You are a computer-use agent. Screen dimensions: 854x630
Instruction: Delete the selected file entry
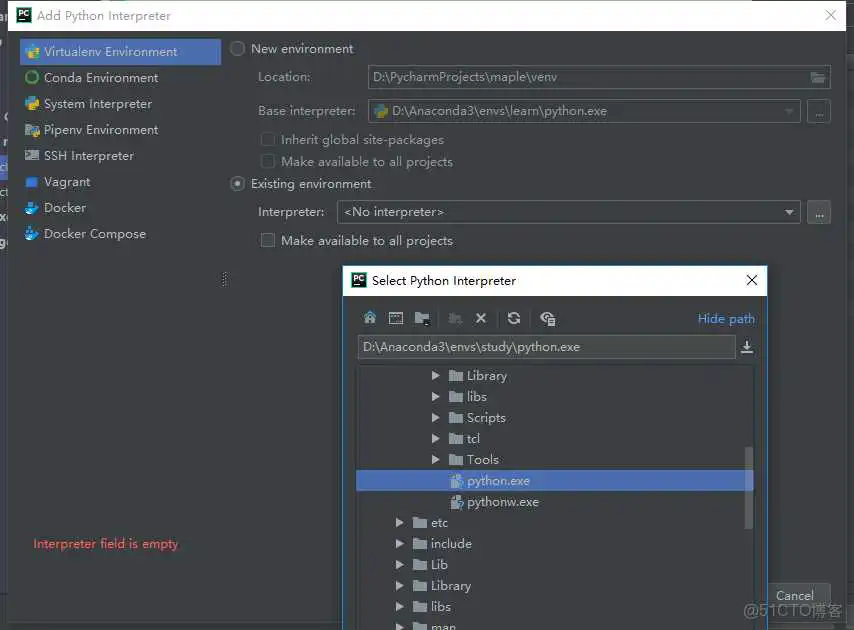point(481,317)
